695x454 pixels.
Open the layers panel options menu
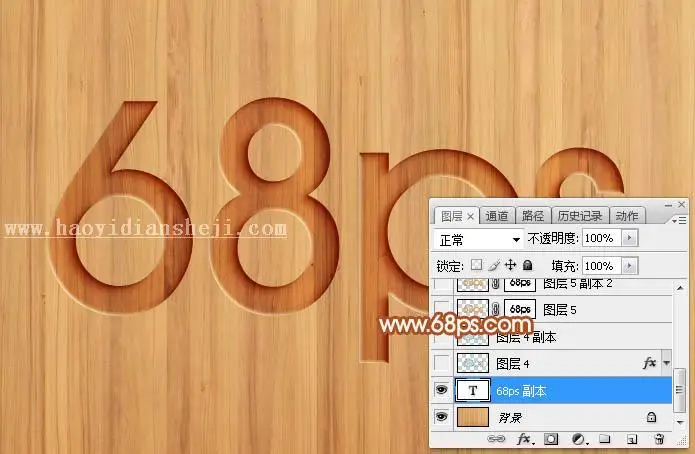tap(679, 220)
